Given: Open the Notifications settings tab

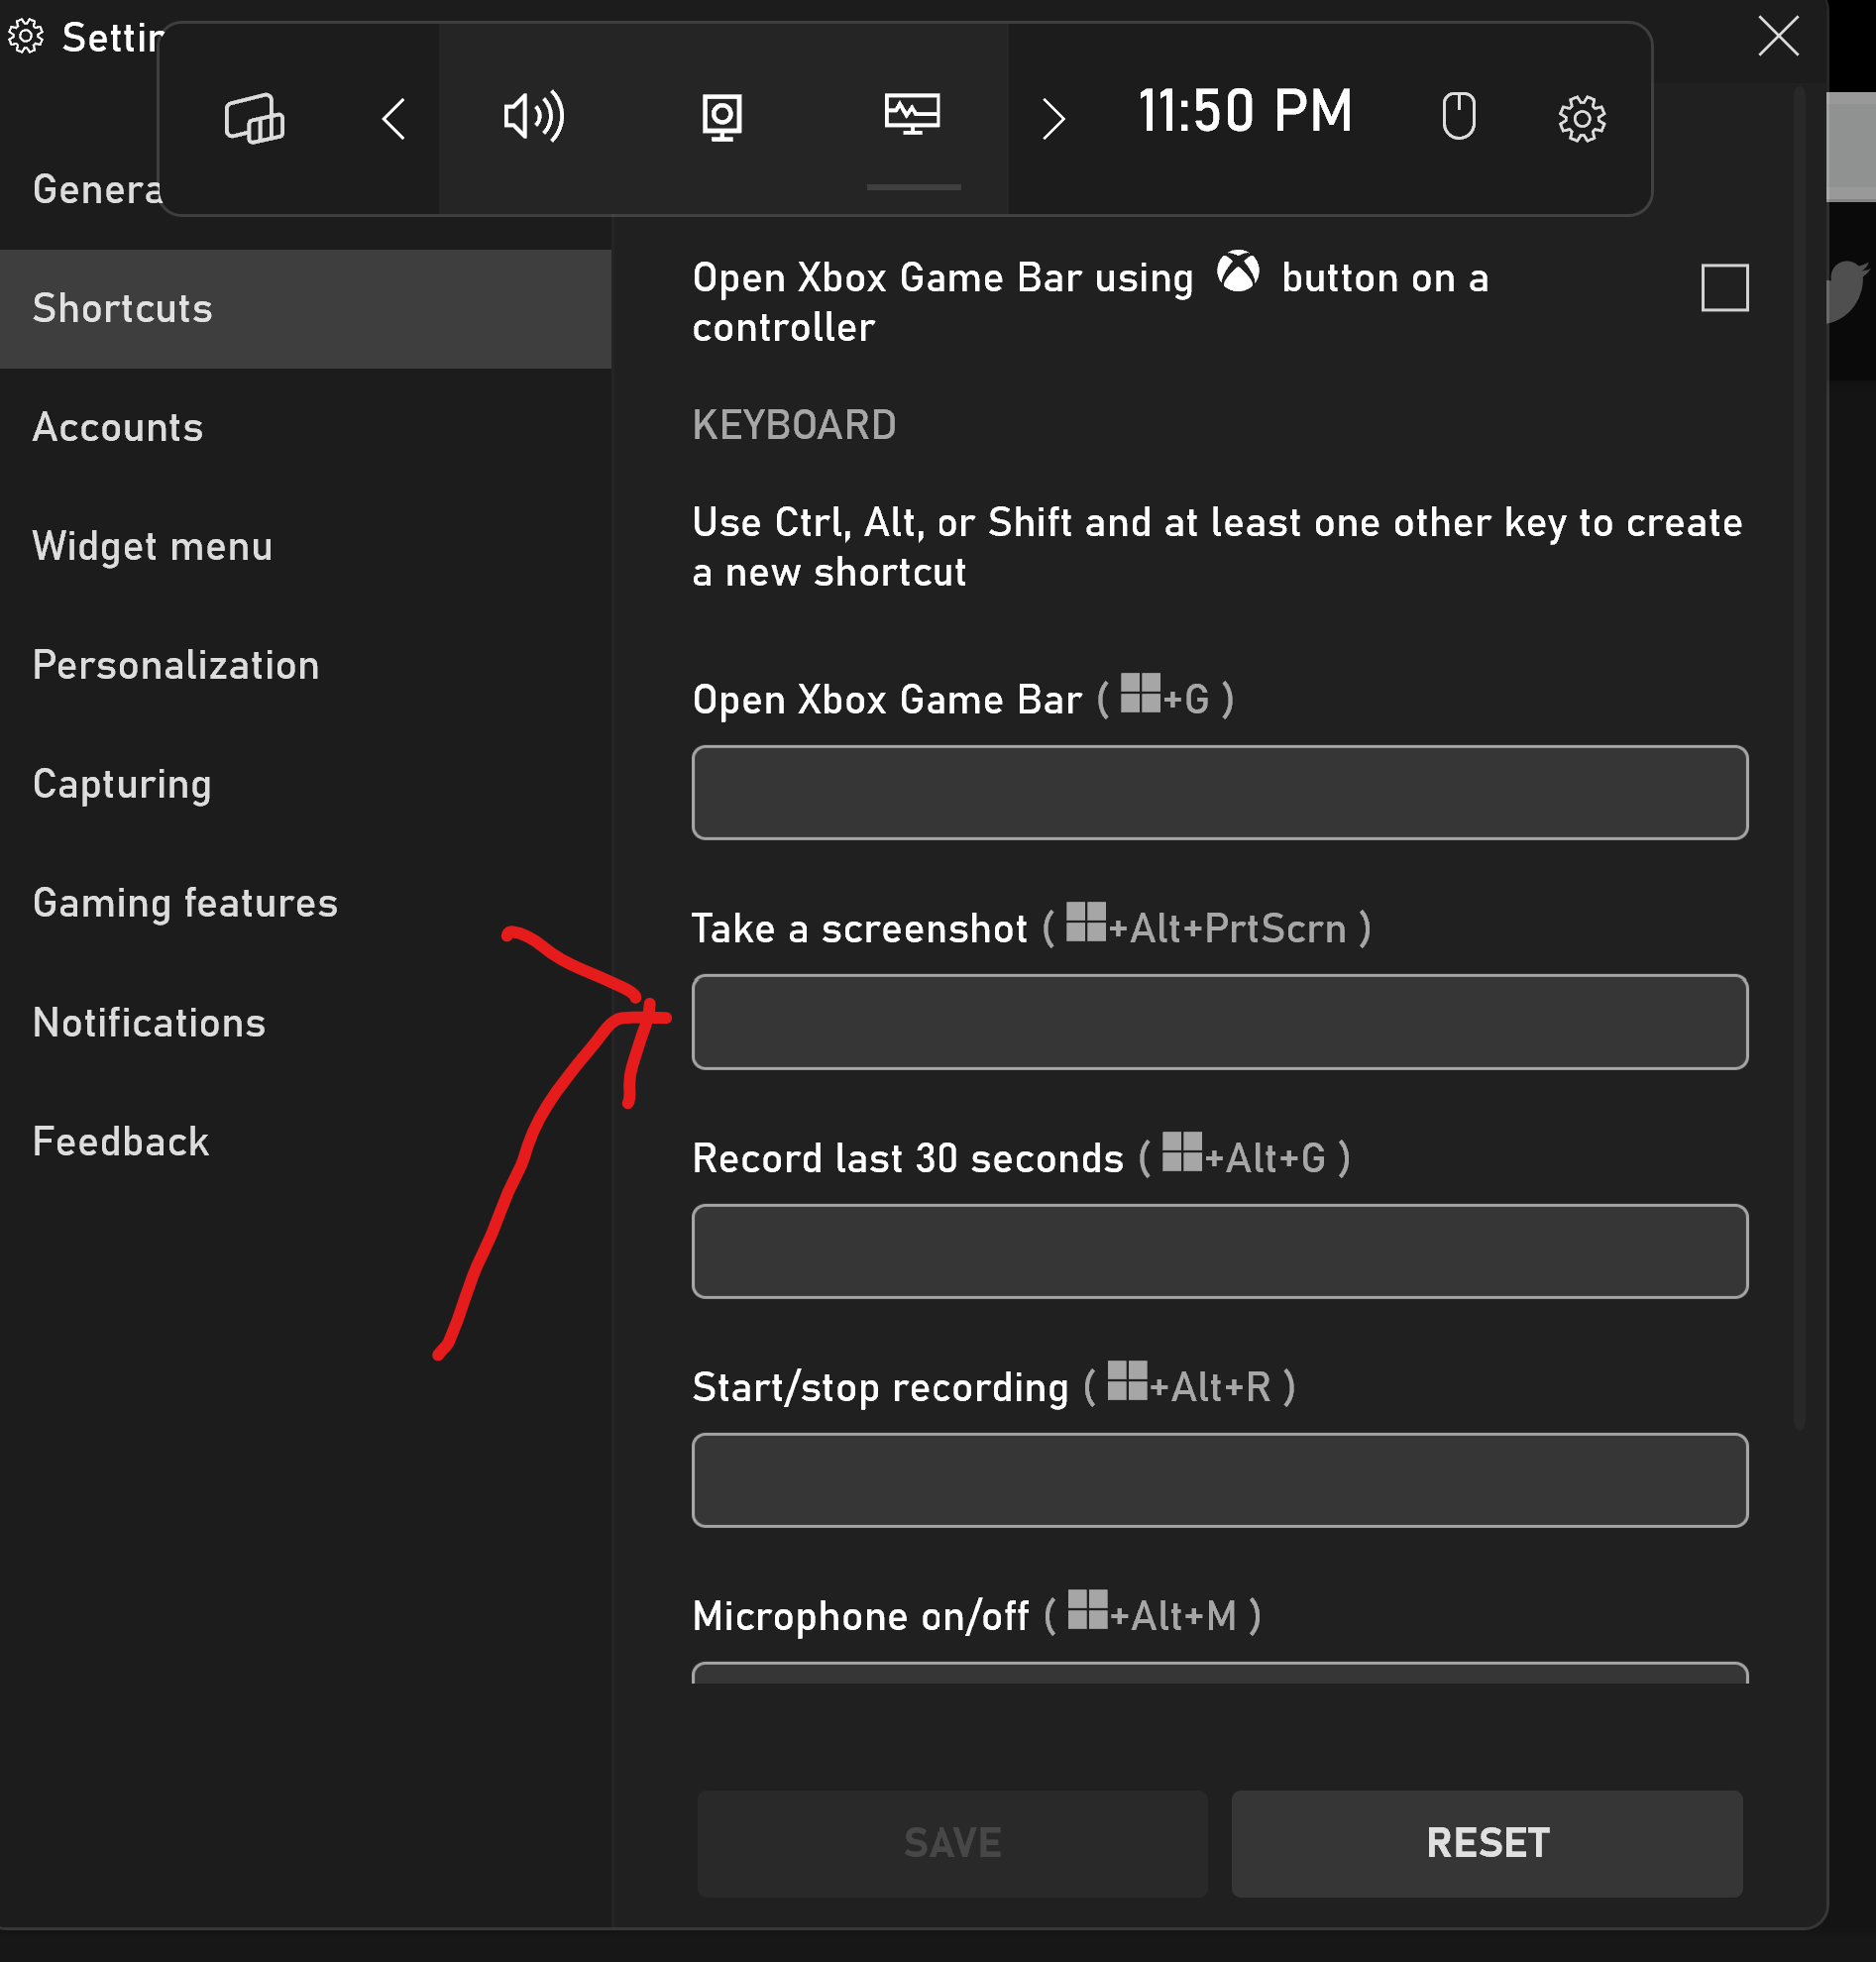Looking at the screenshot, I should [305, 1023].
